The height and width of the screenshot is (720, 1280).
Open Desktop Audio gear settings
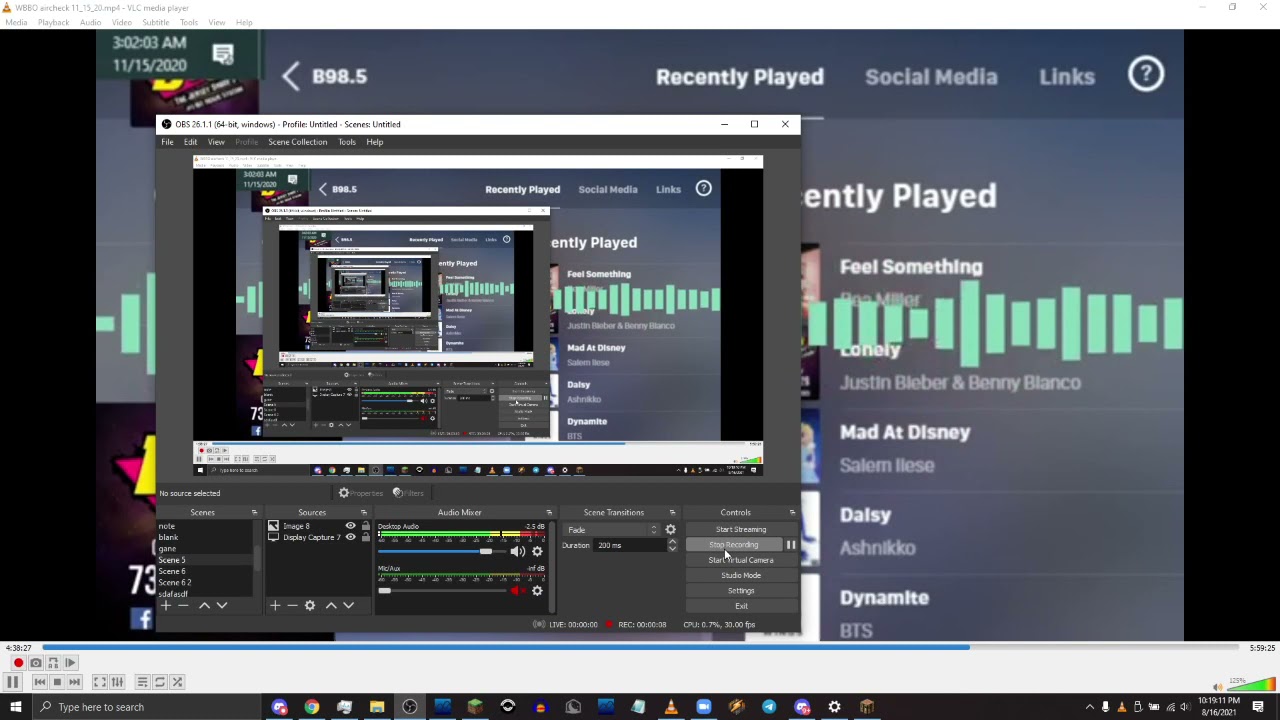pos(537,552)
